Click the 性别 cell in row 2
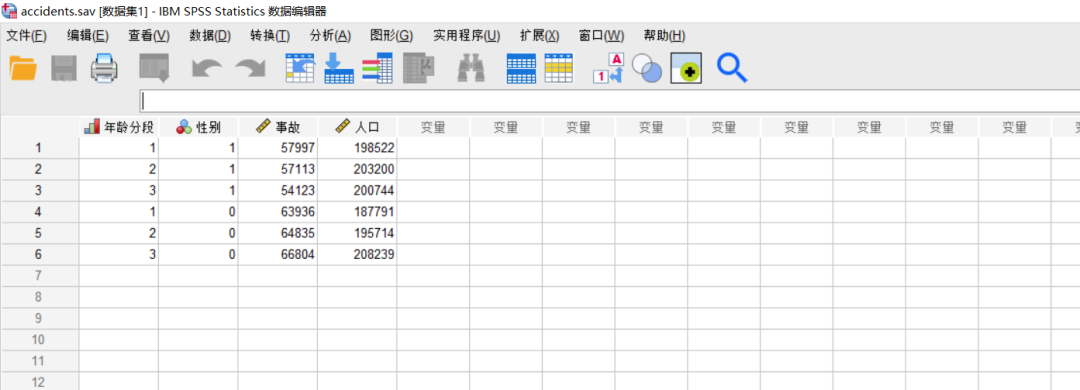The height and width of the screenshot is (390, 1080). [198, 169]
